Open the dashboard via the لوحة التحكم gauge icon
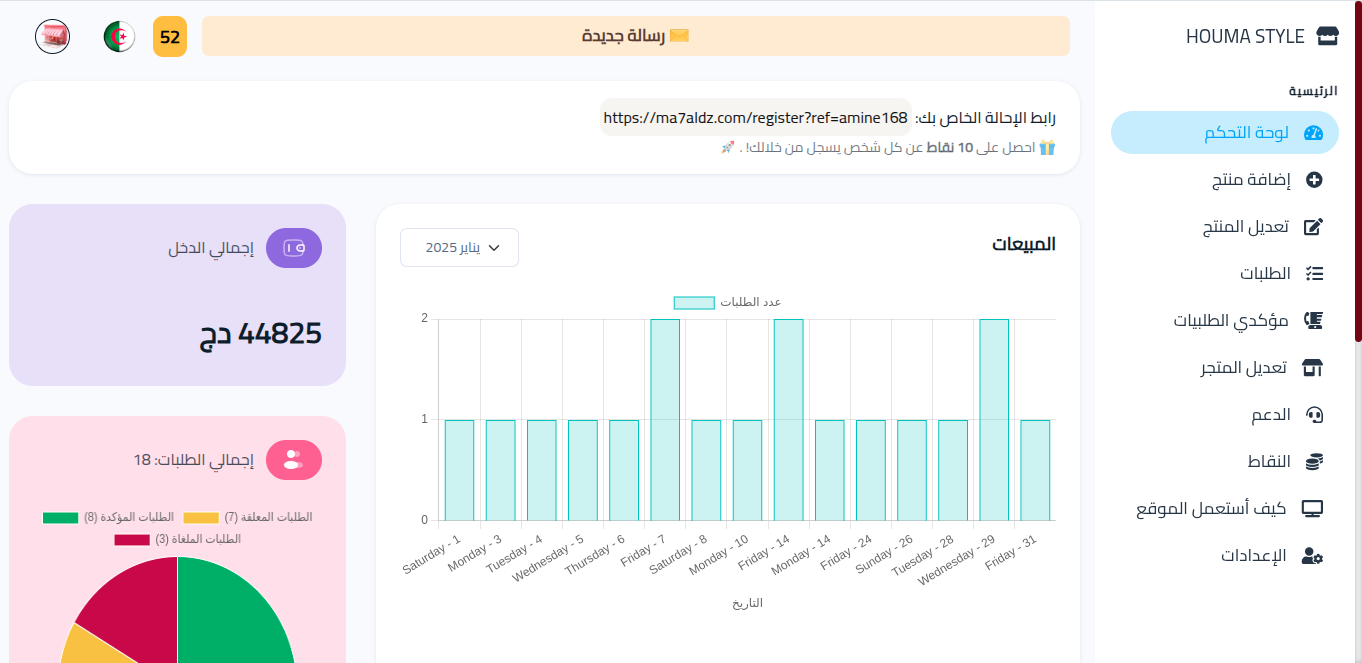The image size is (1362, 663). [1314, 133]
